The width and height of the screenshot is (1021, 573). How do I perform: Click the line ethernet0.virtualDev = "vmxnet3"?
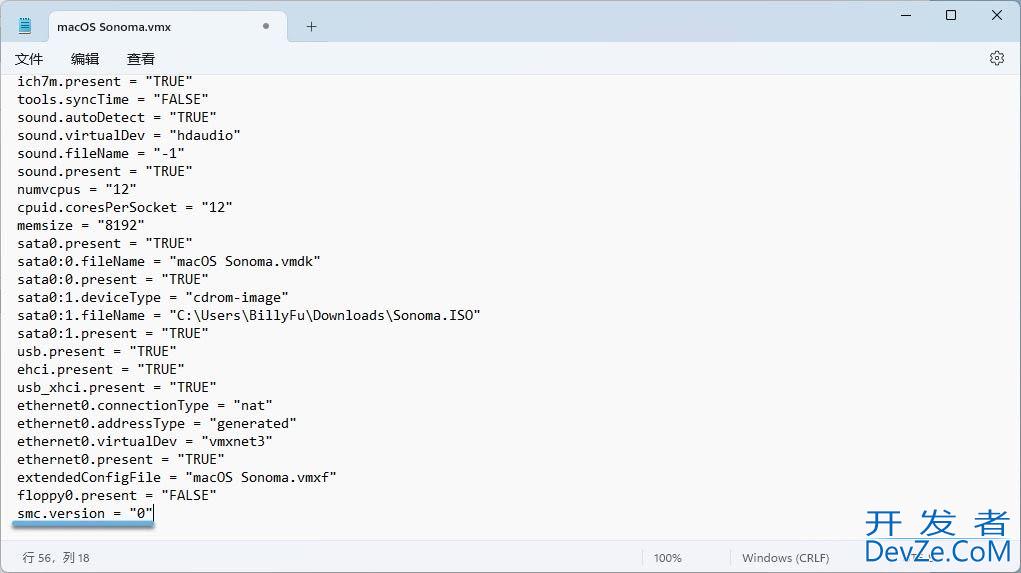click(x=145, y=441)
